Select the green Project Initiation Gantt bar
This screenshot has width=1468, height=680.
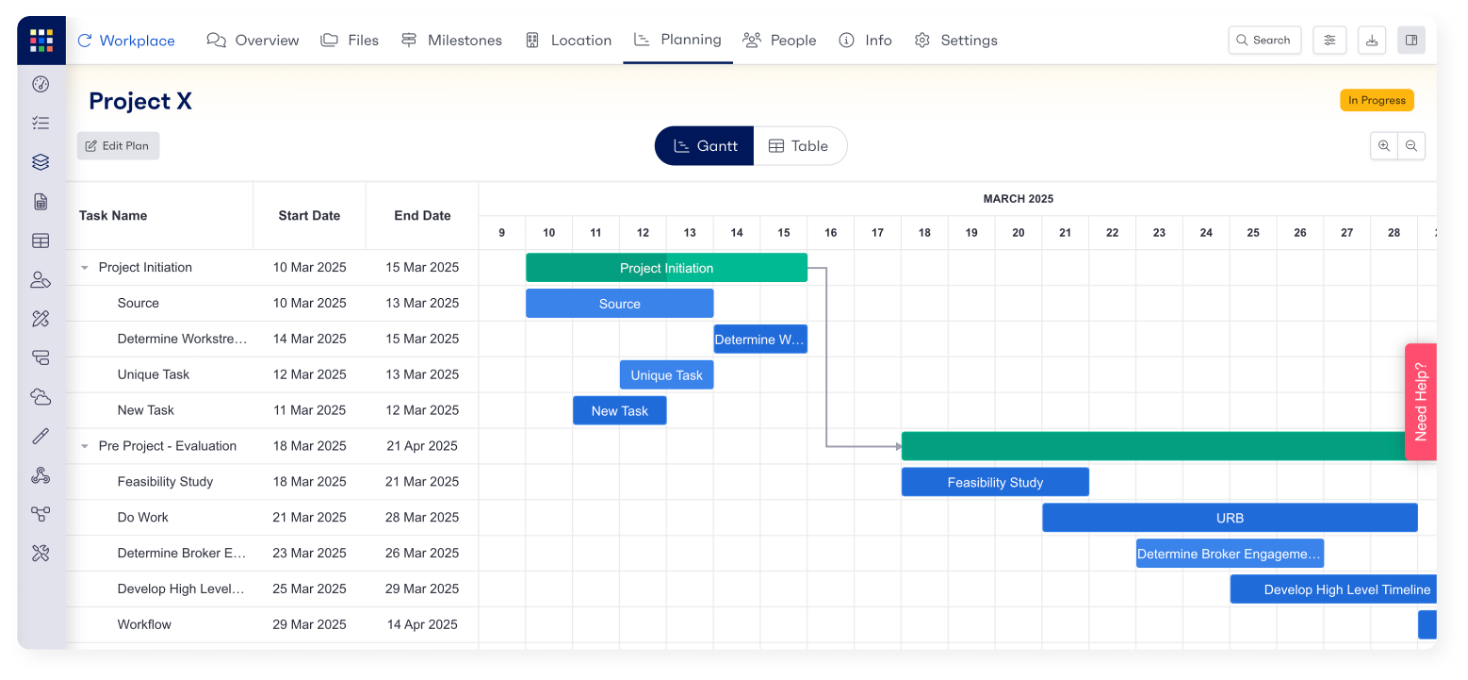666,268
